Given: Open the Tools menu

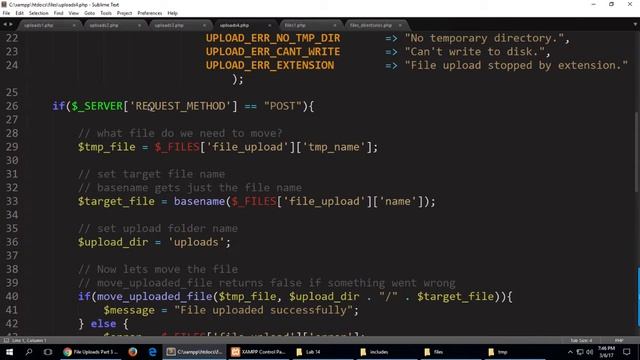Looking at the screenshot, I should pos(106,13).
